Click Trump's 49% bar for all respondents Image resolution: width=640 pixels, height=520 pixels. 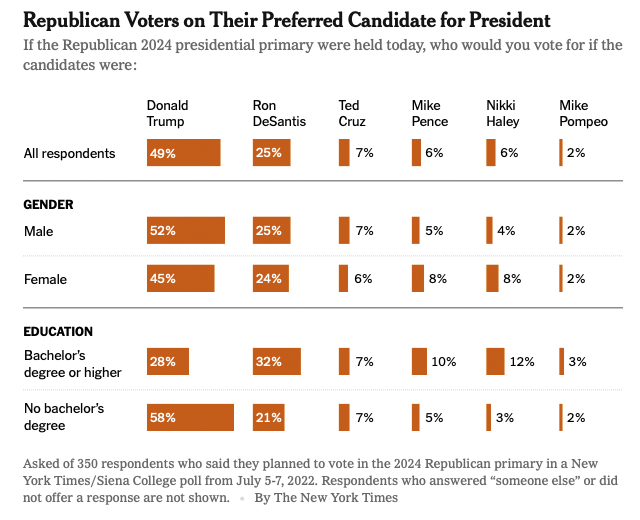183,153
